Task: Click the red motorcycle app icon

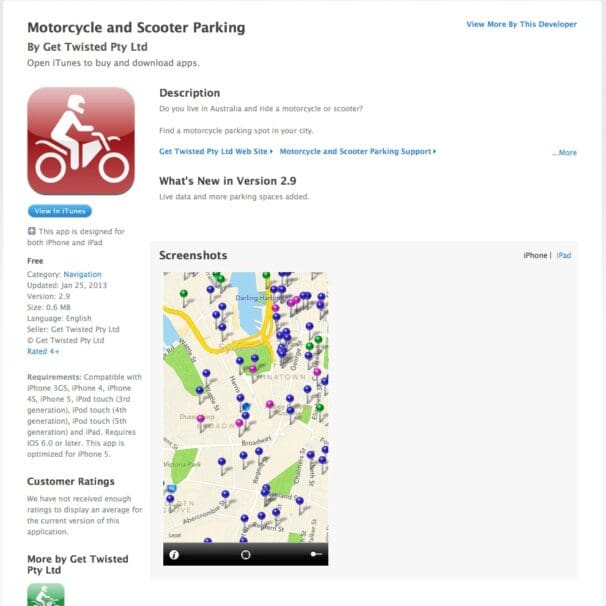Action: [x=81, y=141]
